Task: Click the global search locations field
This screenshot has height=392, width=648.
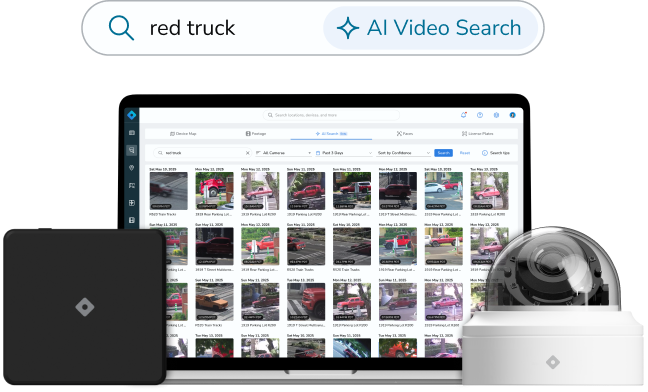Action: 331,115
